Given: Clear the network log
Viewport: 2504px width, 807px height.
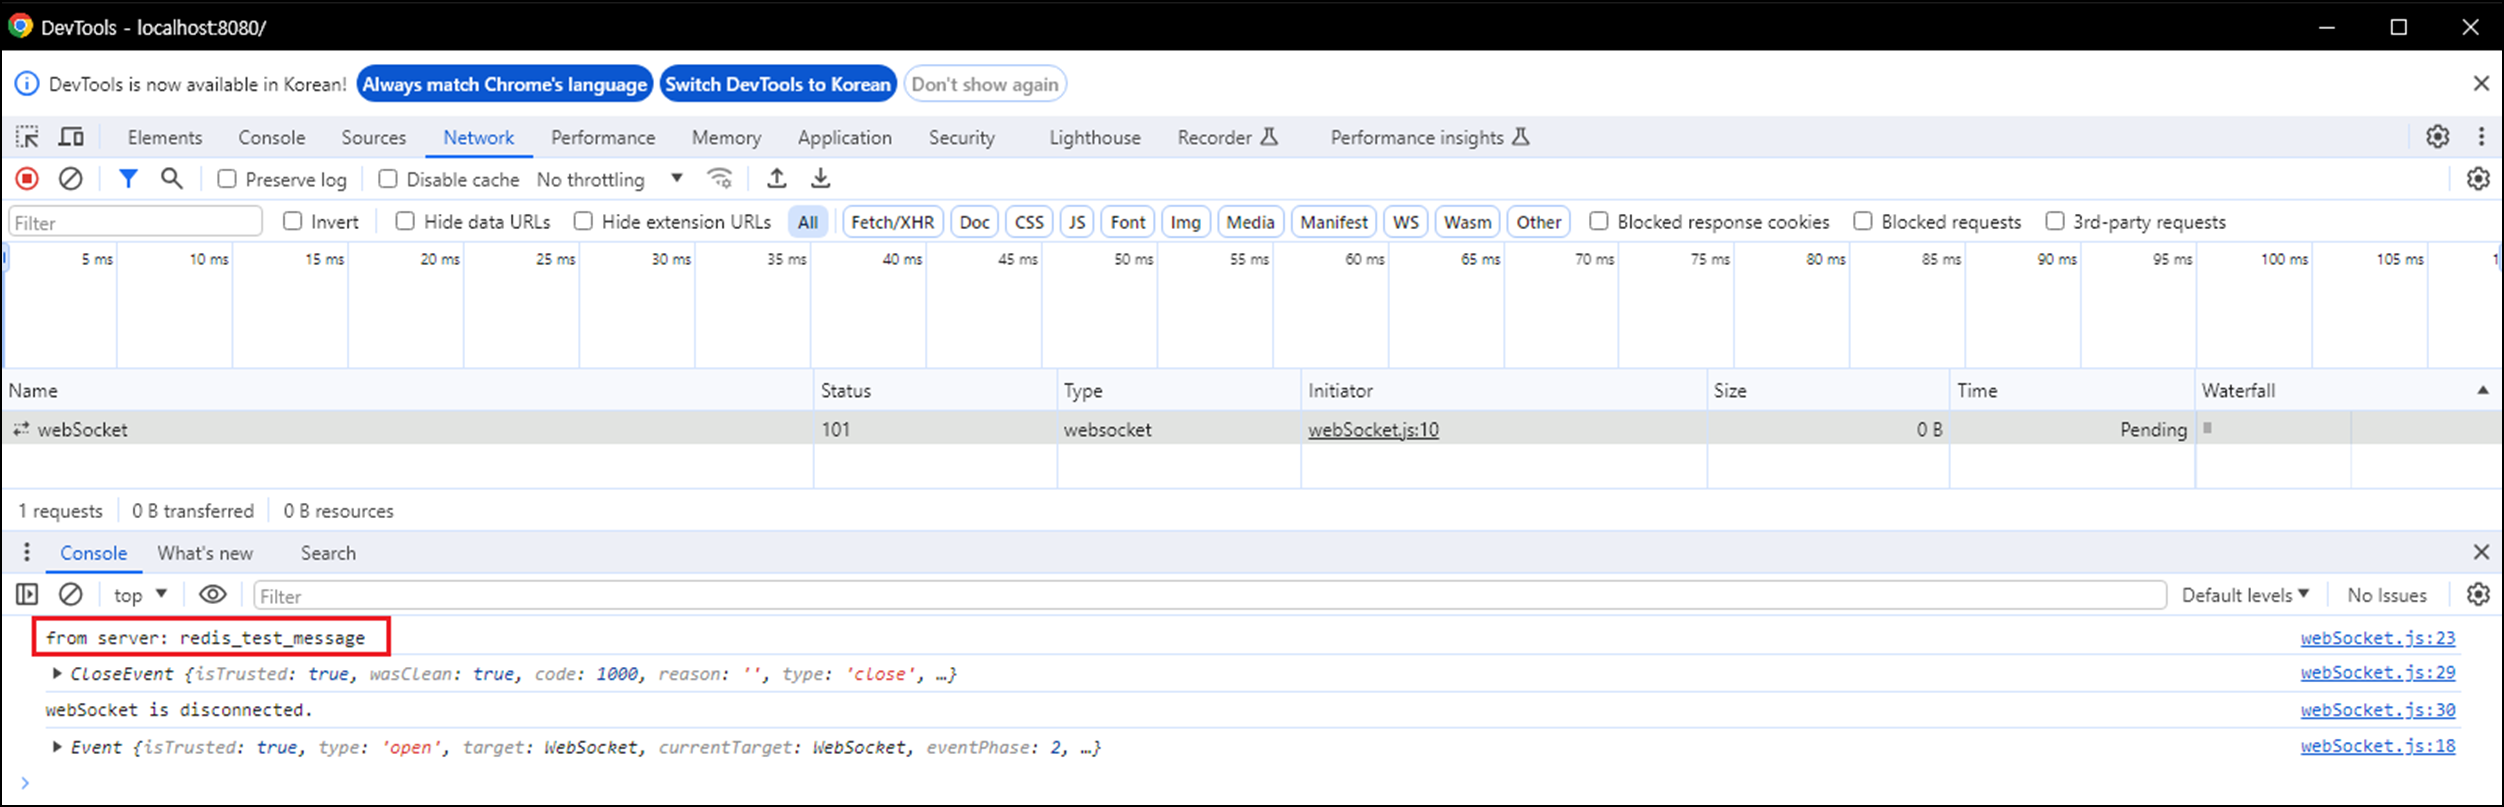Looking at the screenshot, I should pos(70,179).
